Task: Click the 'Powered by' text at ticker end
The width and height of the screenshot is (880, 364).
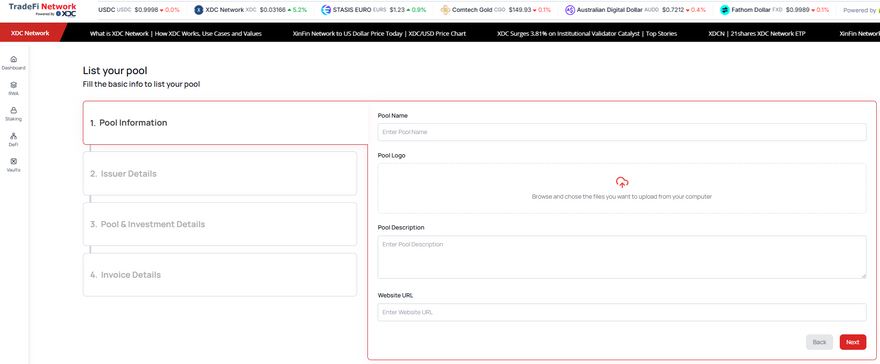Action: click(859, 10)
